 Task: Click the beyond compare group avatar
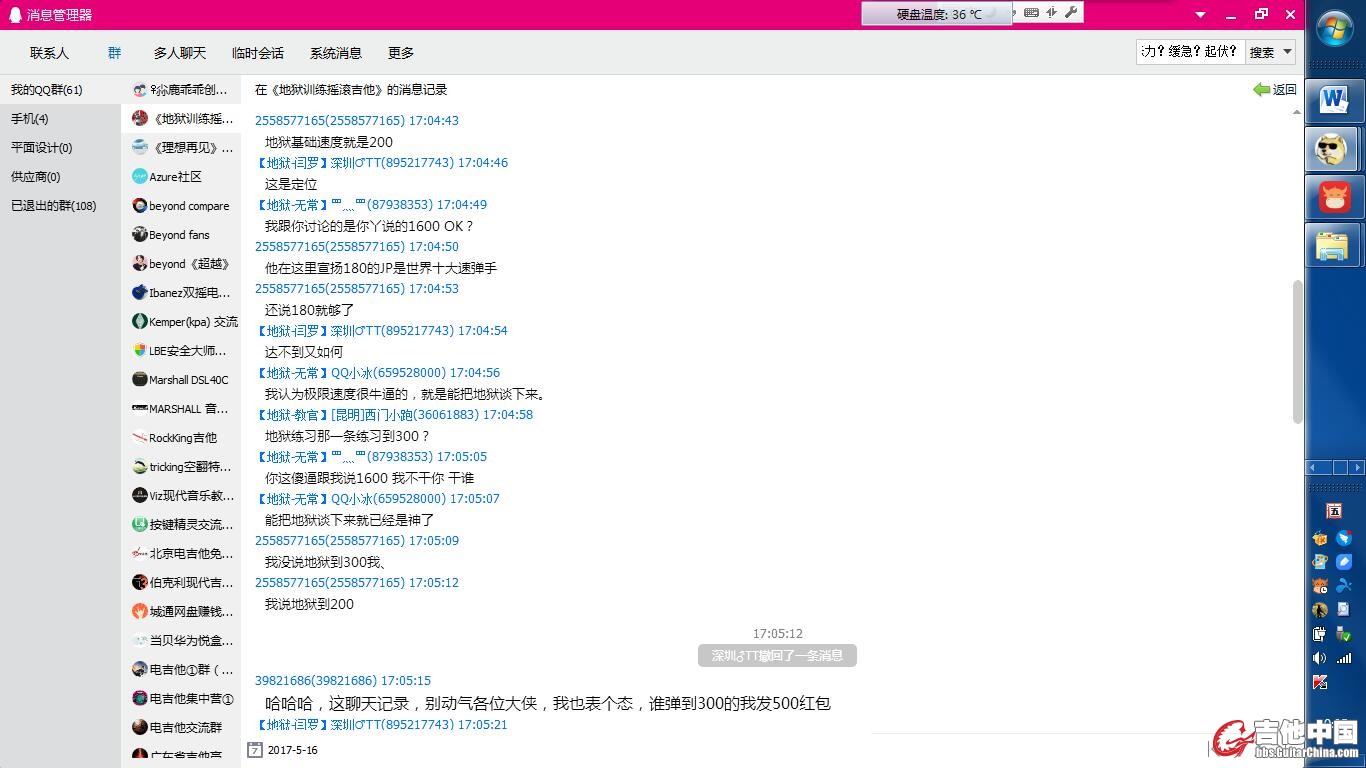click(x=140, y=205)
